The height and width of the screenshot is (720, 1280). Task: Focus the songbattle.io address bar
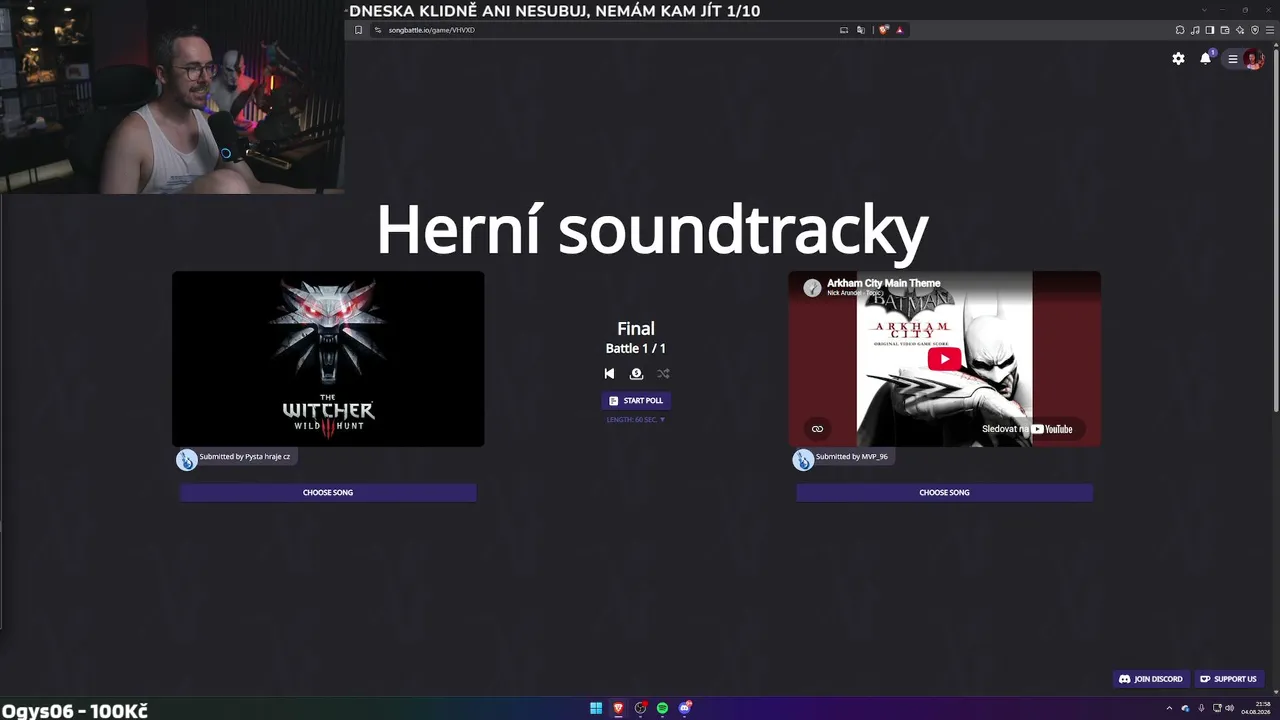click(600, 30)
